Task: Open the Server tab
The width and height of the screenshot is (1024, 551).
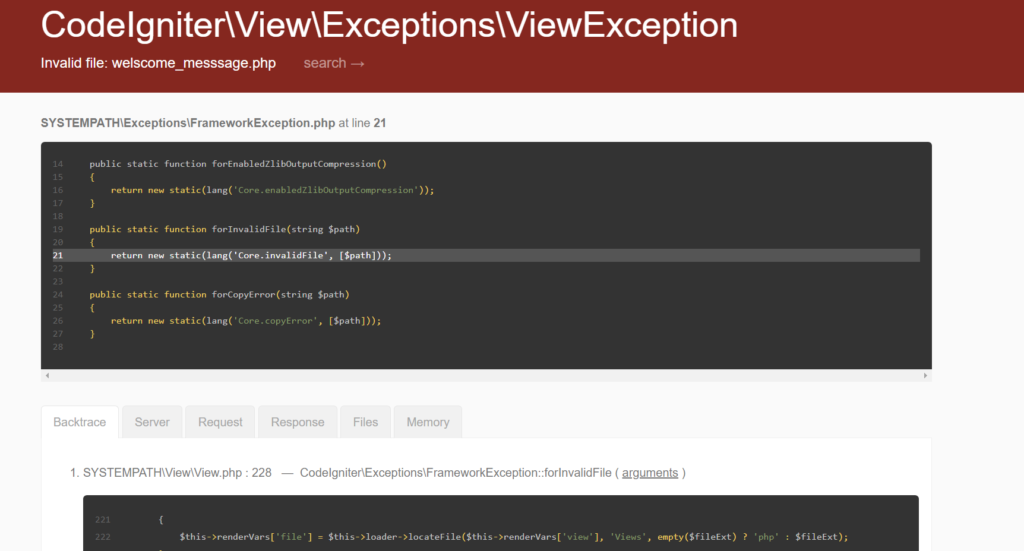Action: point(152,422)
